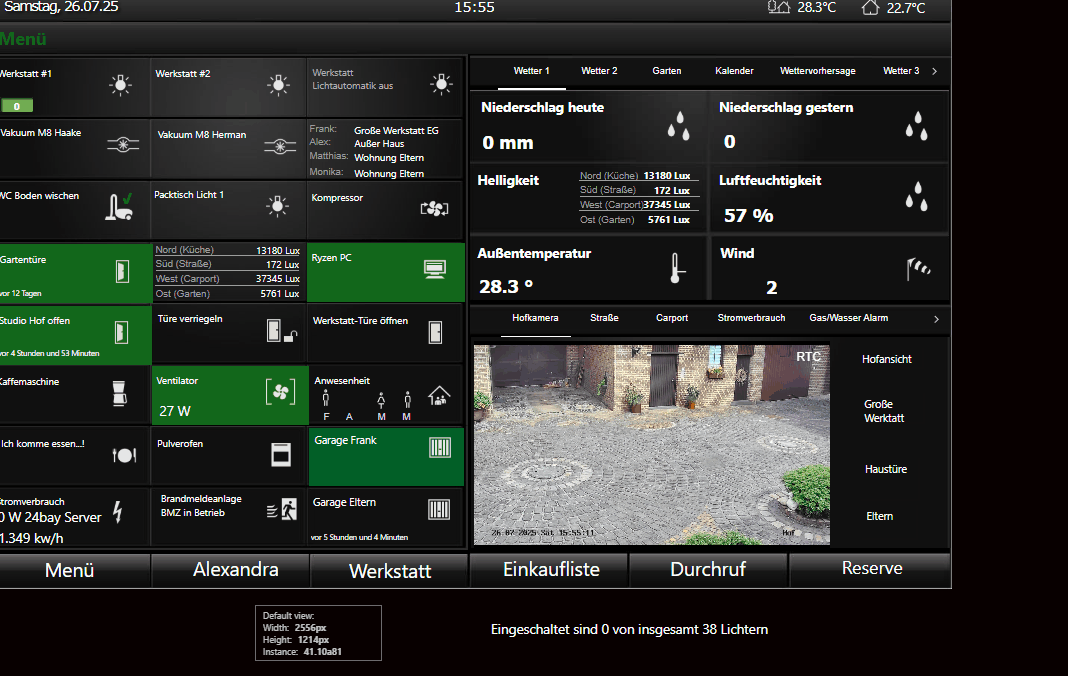This screenshot has width=1068, height=676.
Task: Toggle the Pulverofen tile
Action: coord(230,457)
